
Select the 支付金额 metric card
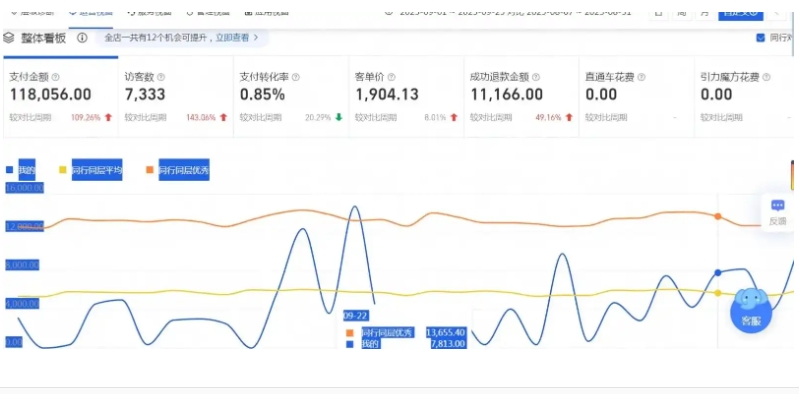pyautogui.click(x=61, y=97)
